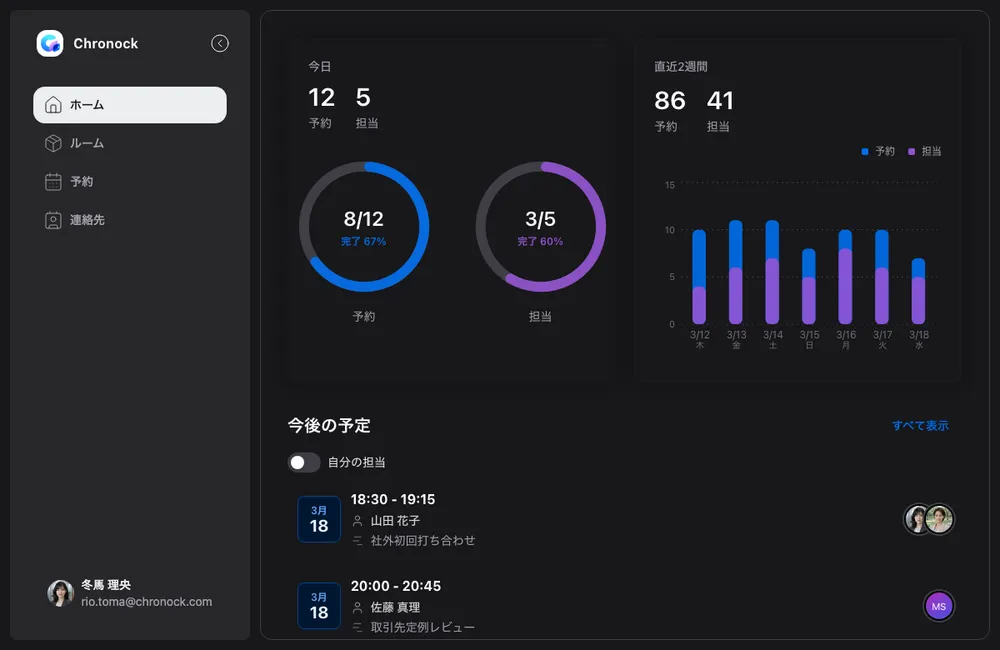This screenshot has height=650, width=1000.
Task: Click the MS avatar badge
Action: point(938,606)
